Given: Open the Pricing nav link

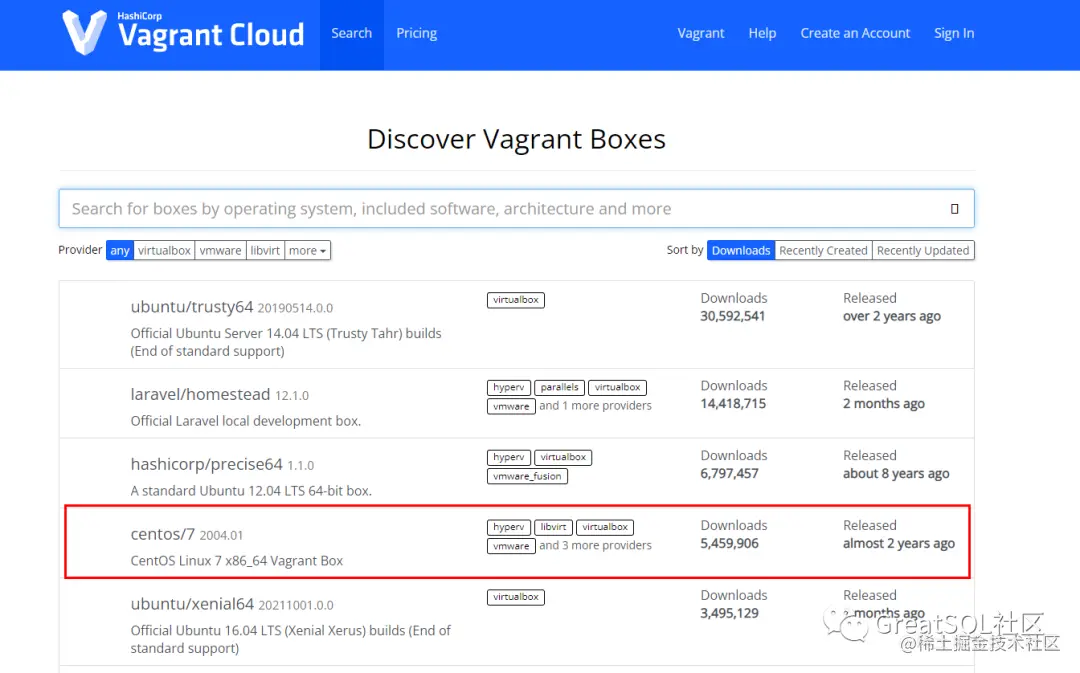Looking at the screenshot, I should 417,33.
